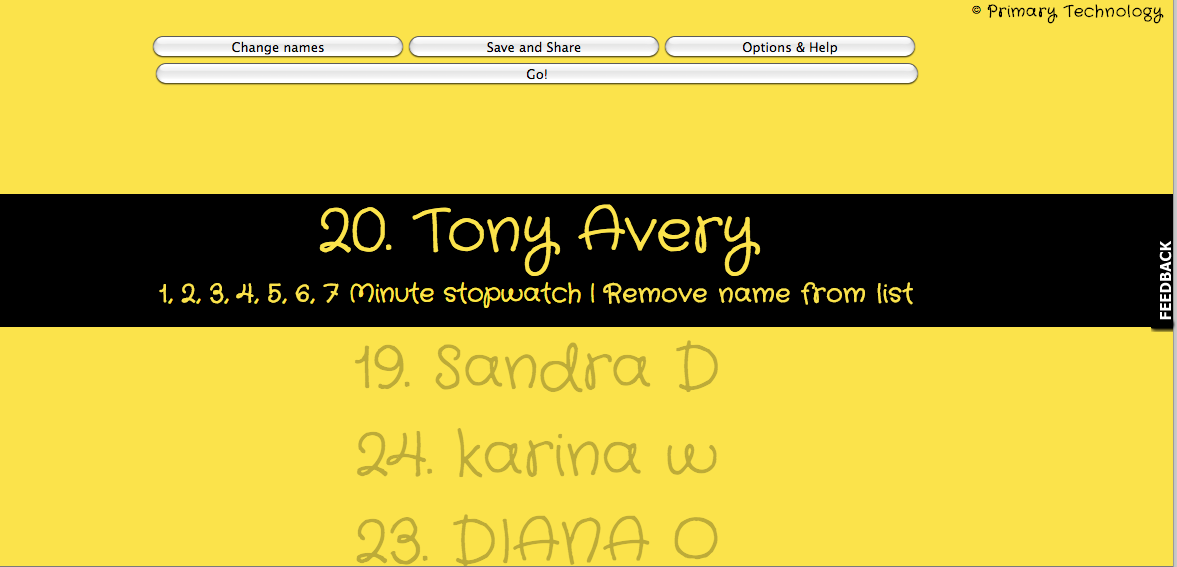Click the Minute stopwatch label
Viewport: 1177px width, 567px height.
(x=465, y=293)
